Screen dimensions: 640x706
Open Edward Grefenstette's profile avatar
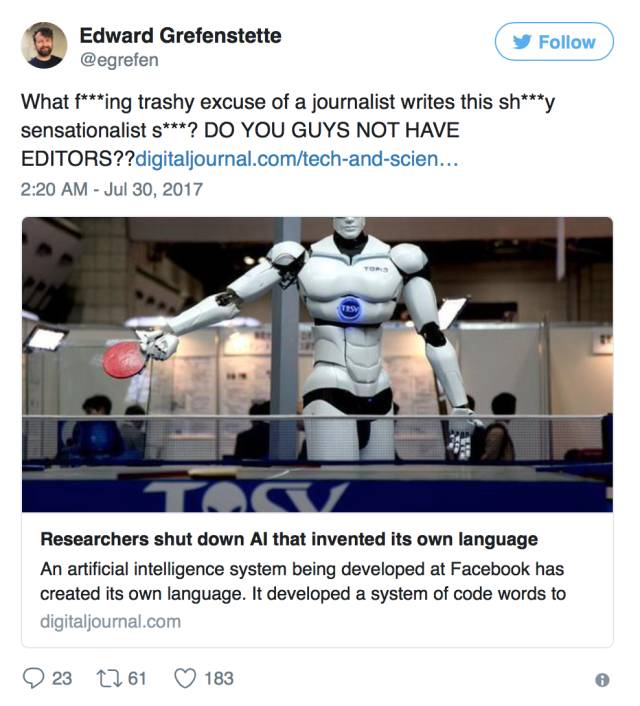click(44, 45)
